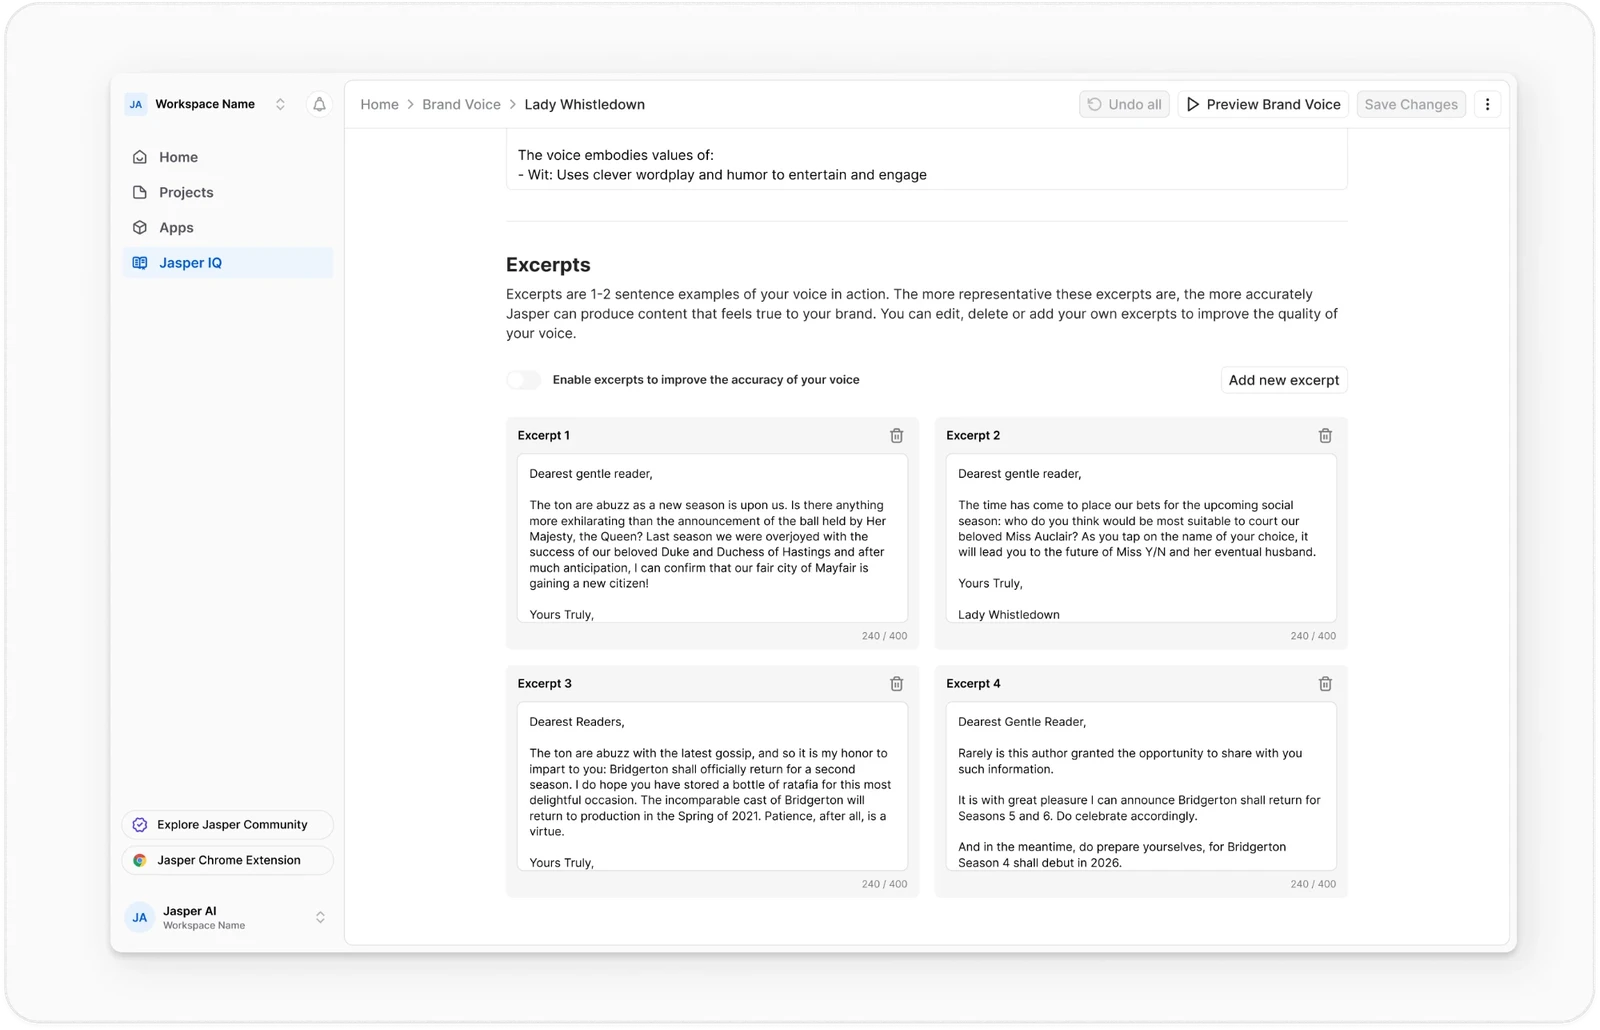Click the Chrome logo icon
This screenshot has width=1600, height=1030.
pos(140,860)
